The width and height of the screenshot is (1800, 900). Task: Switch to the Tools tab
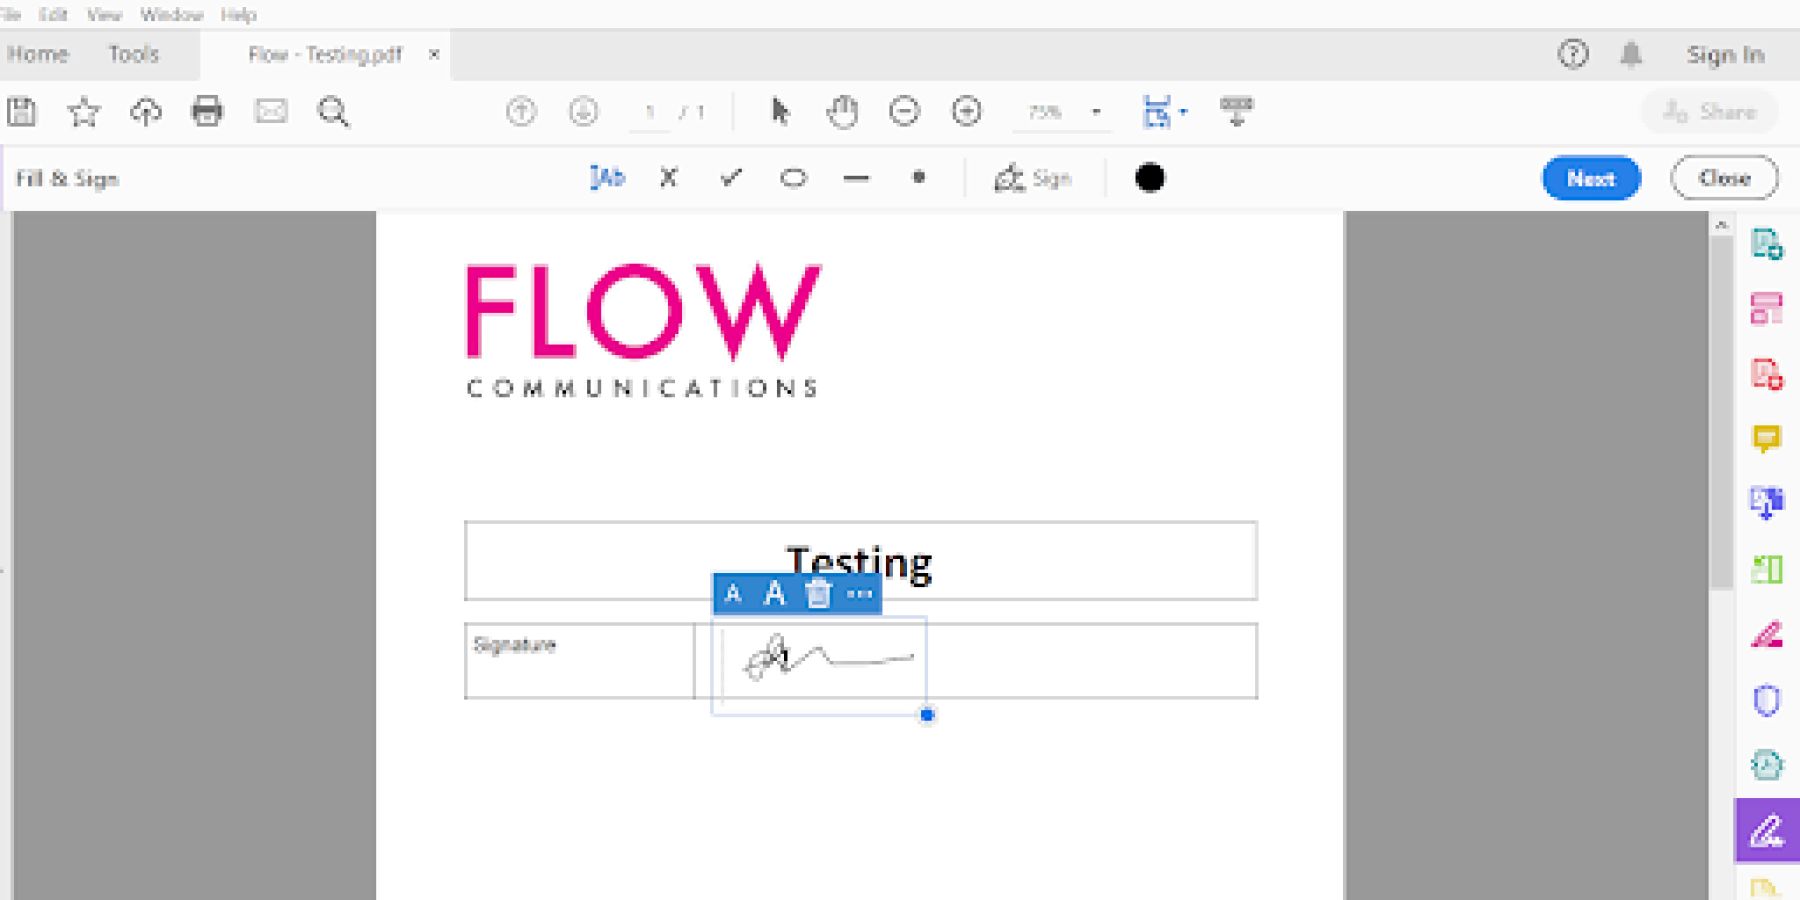(134, 54)
